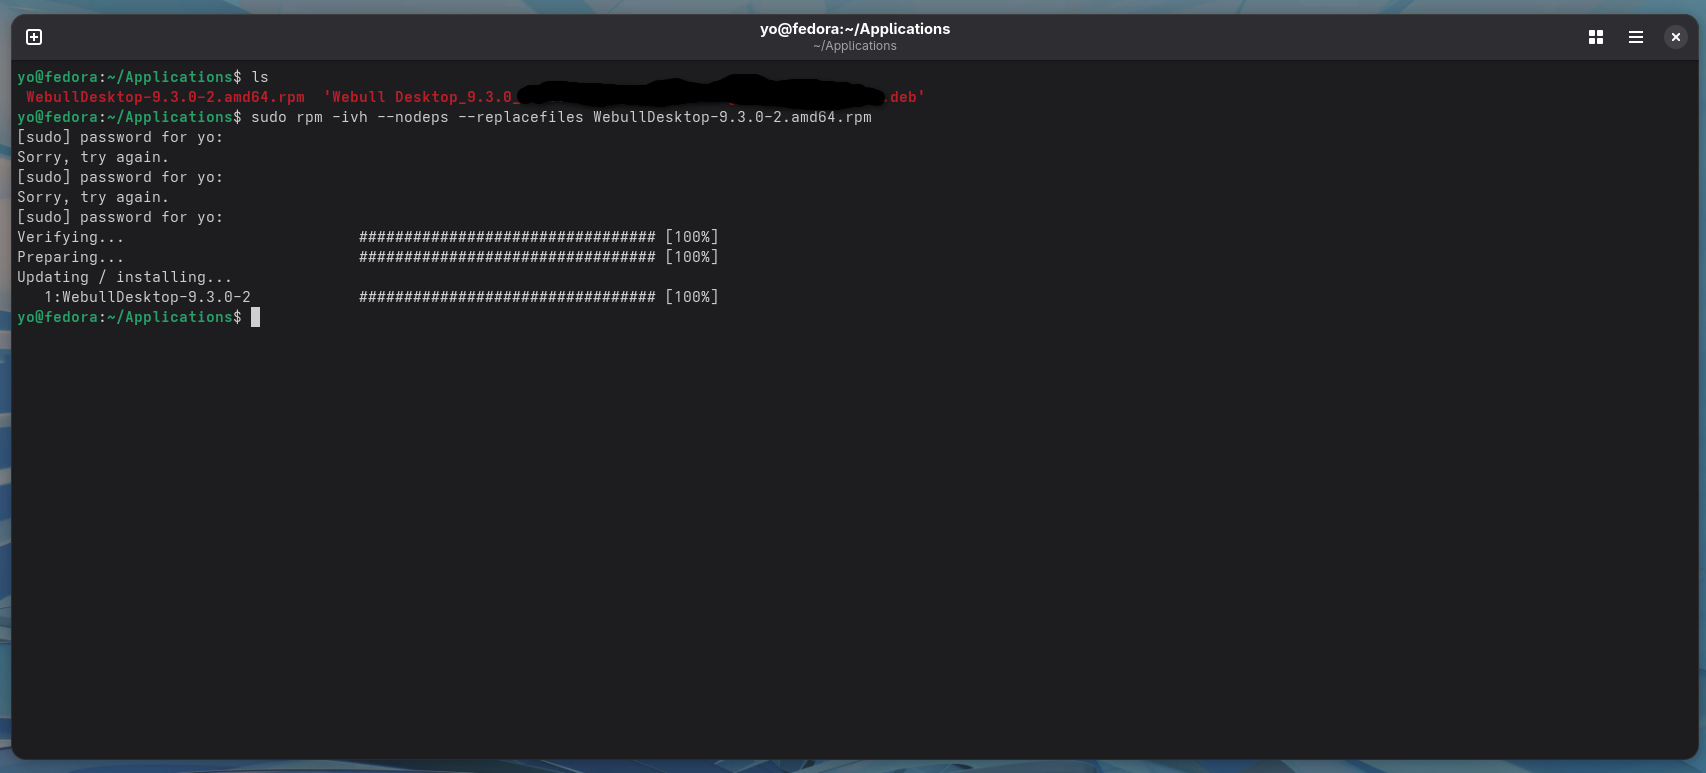
Task: Open a new terminal tab
Action: click(x=34, y=37)
